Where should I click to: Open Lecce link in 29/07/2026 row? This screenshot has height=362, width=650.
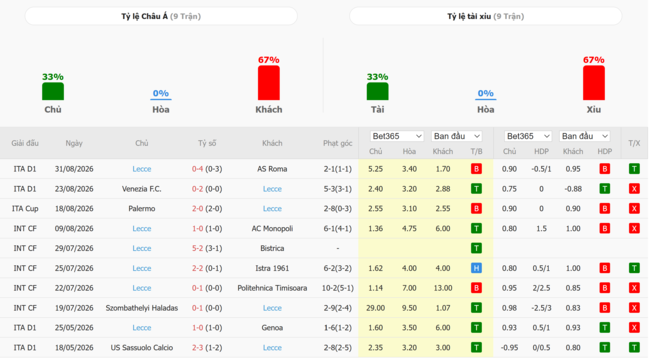142,248
